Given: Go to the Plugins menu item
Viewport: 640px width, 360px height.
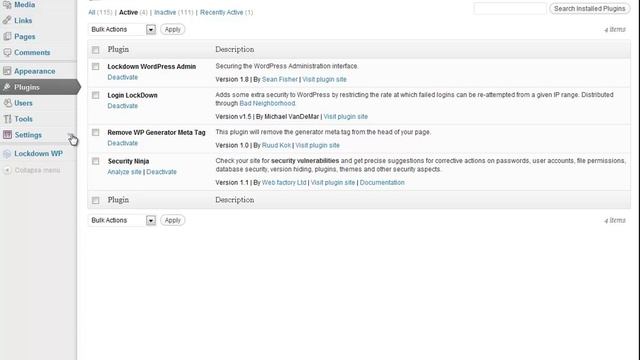Looking at the screenshot, I should click(27, 87).
